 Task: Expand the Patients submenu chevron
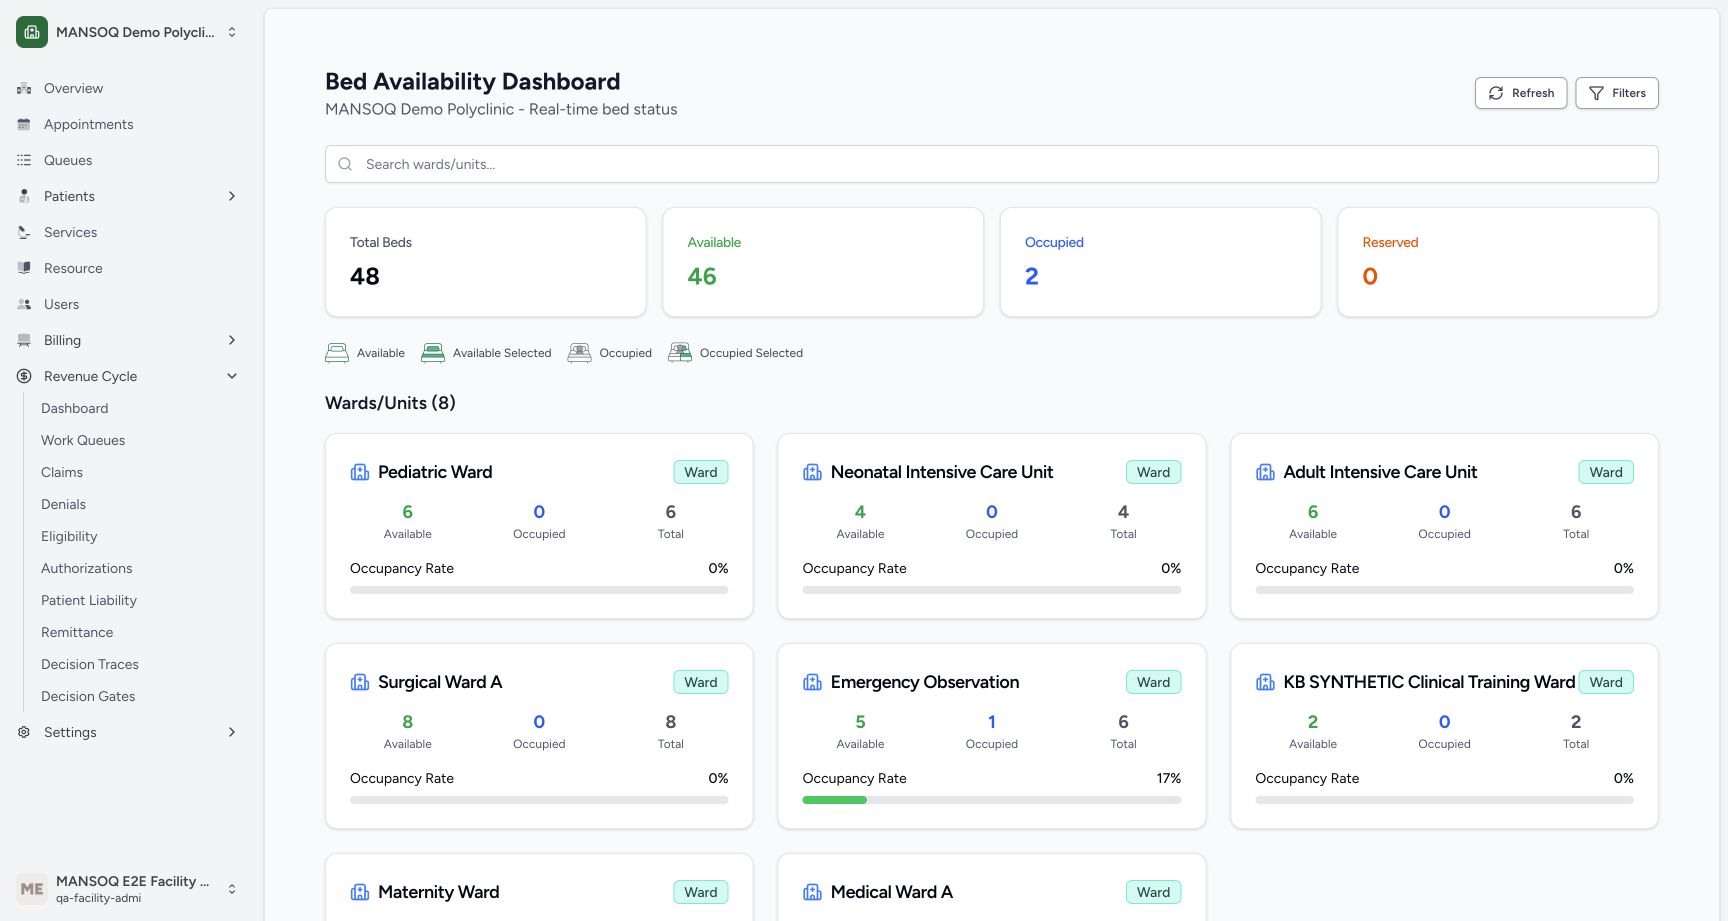[232, 196]
